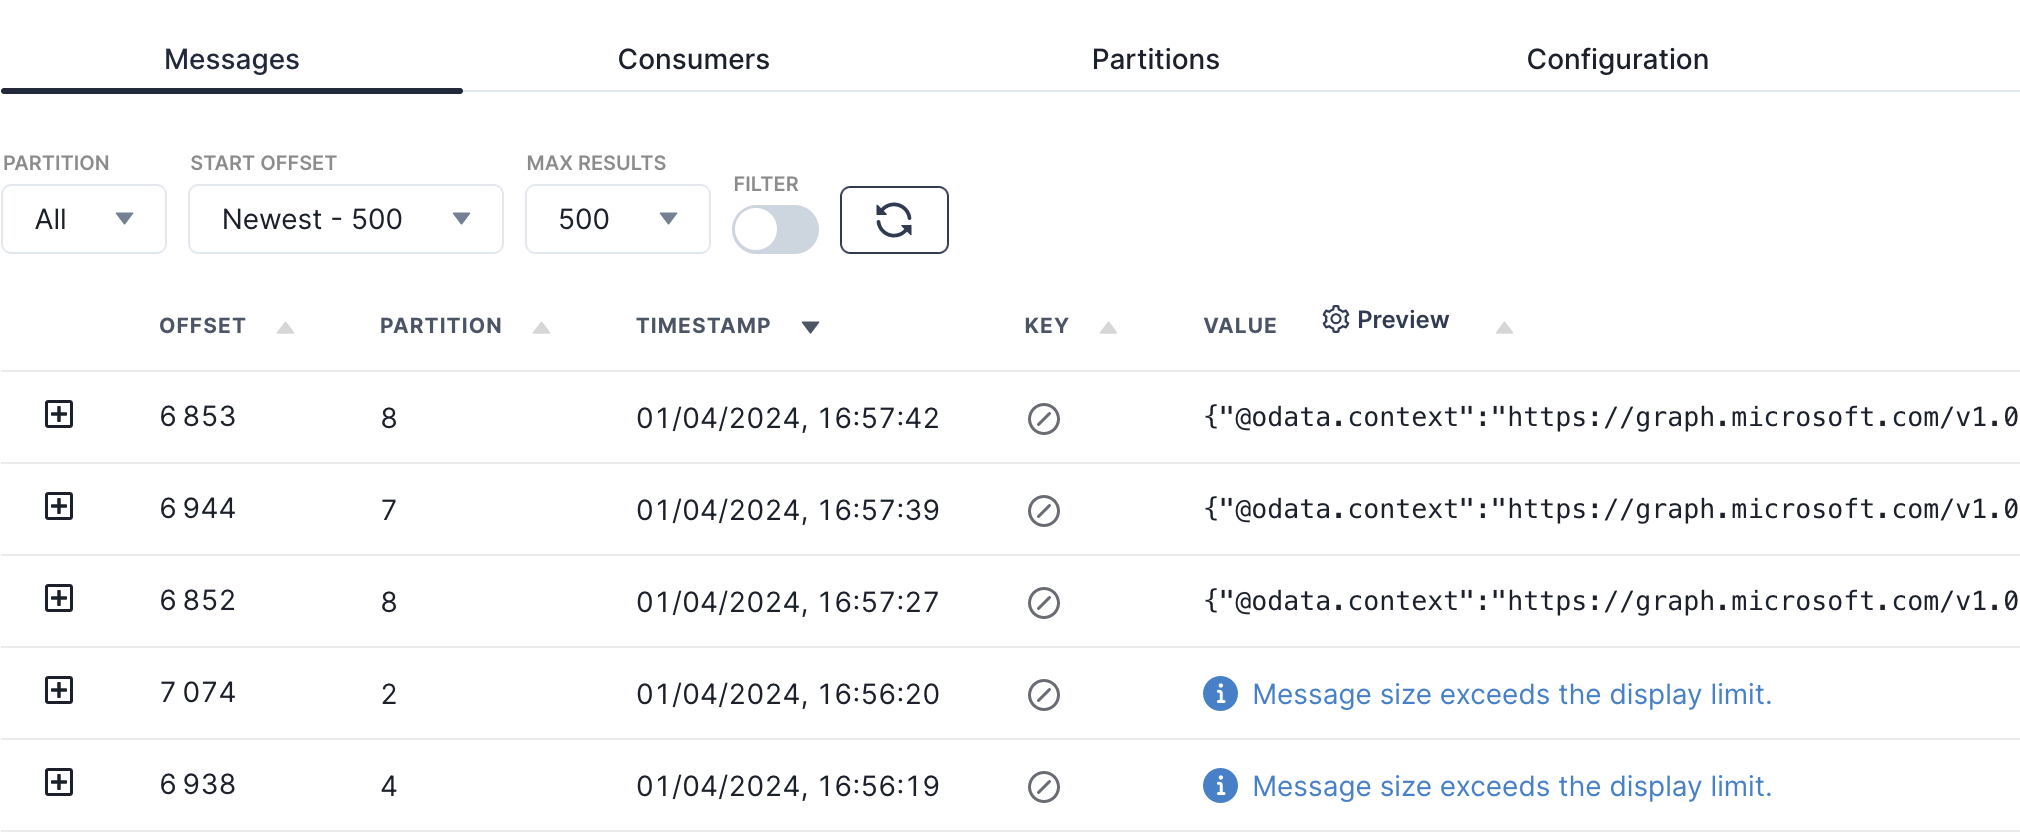Screen dimensions: 2020x835
Task: Click offset value 7 074
Action: coord(198,692)
